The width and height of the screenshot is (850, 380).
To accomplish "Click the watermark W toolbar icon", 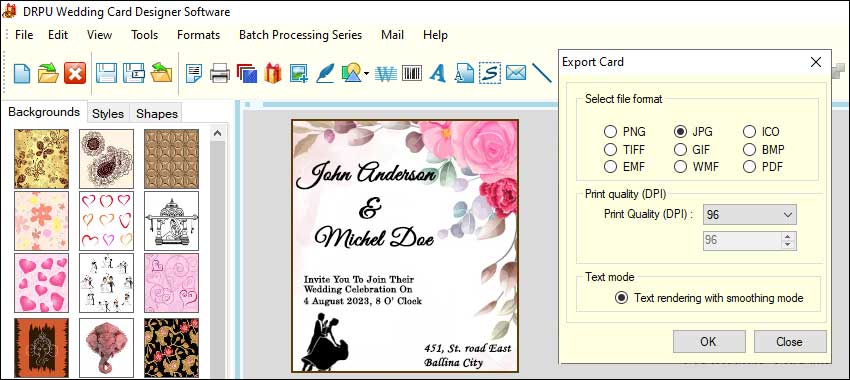I will click(386, 73).
